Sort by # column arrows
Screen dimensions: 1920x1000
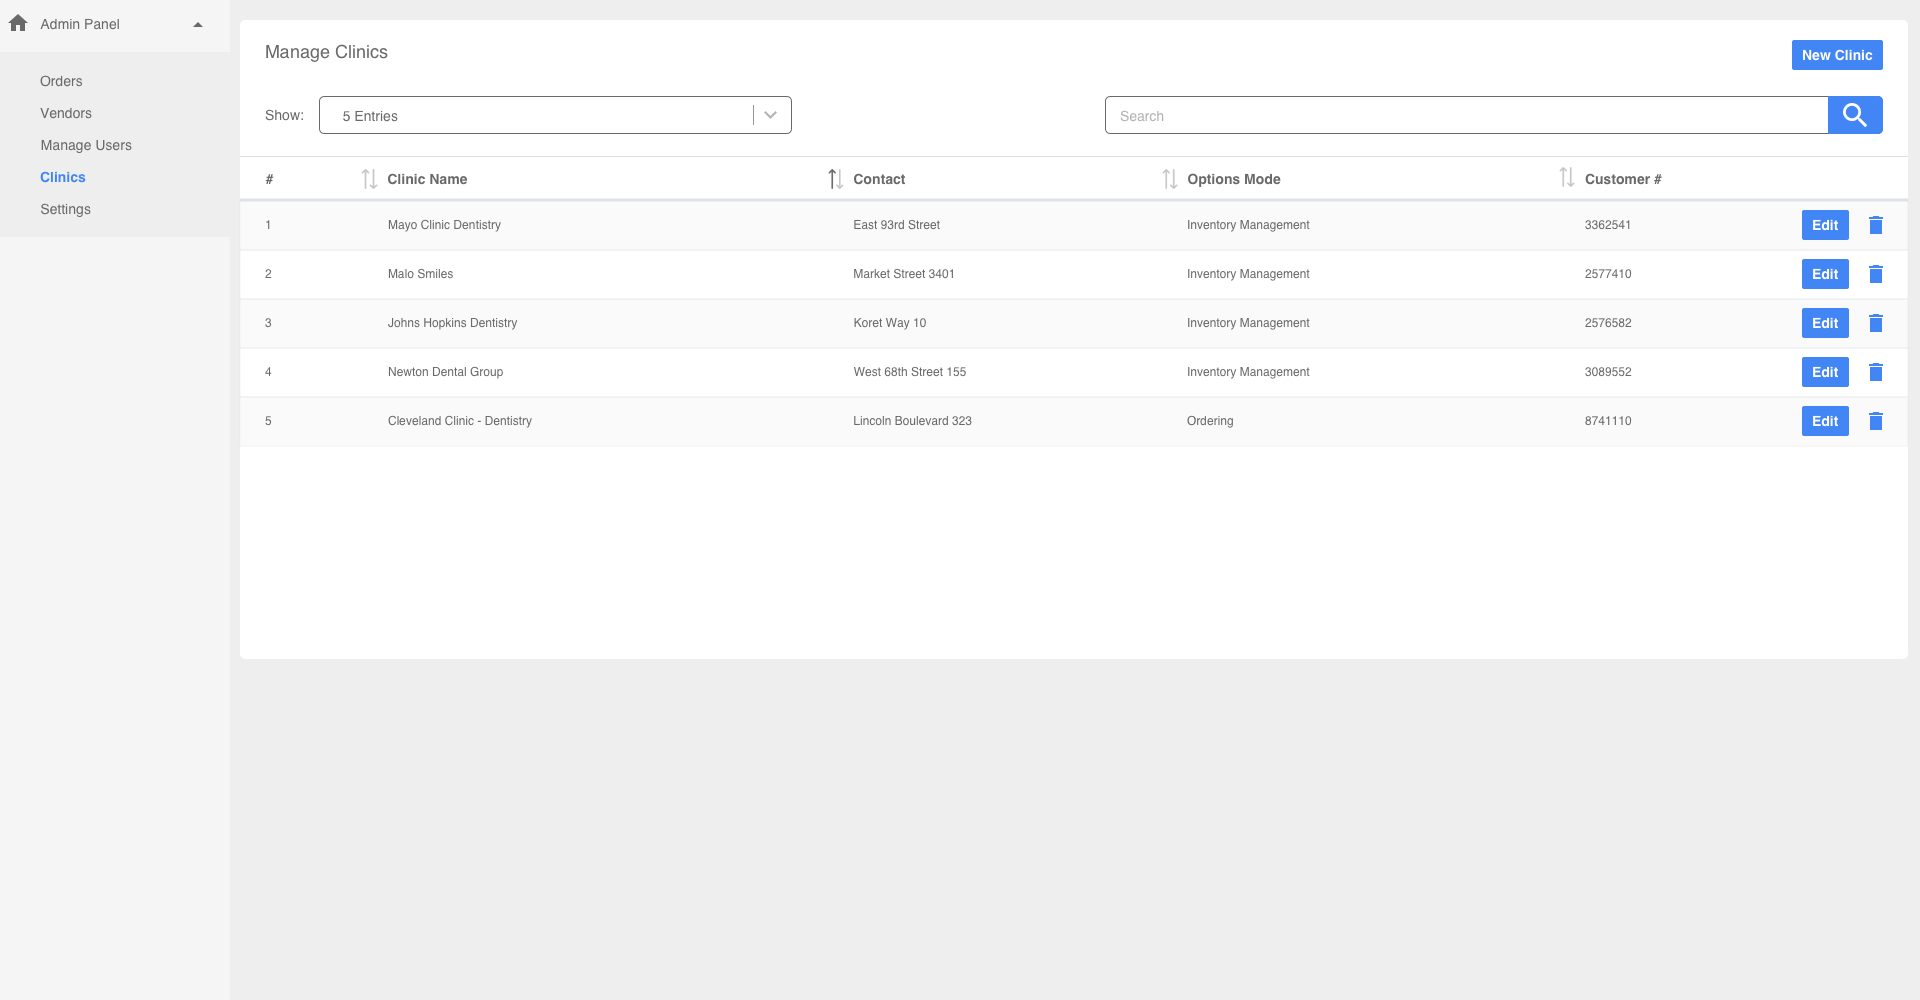(x=369, y=179)
